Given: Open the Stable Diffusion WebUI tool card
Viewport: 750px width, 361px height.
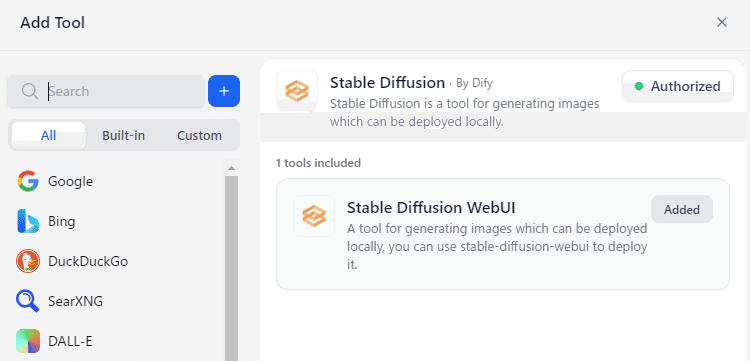Looking at the screenshot, I should [x=503, y=234].
